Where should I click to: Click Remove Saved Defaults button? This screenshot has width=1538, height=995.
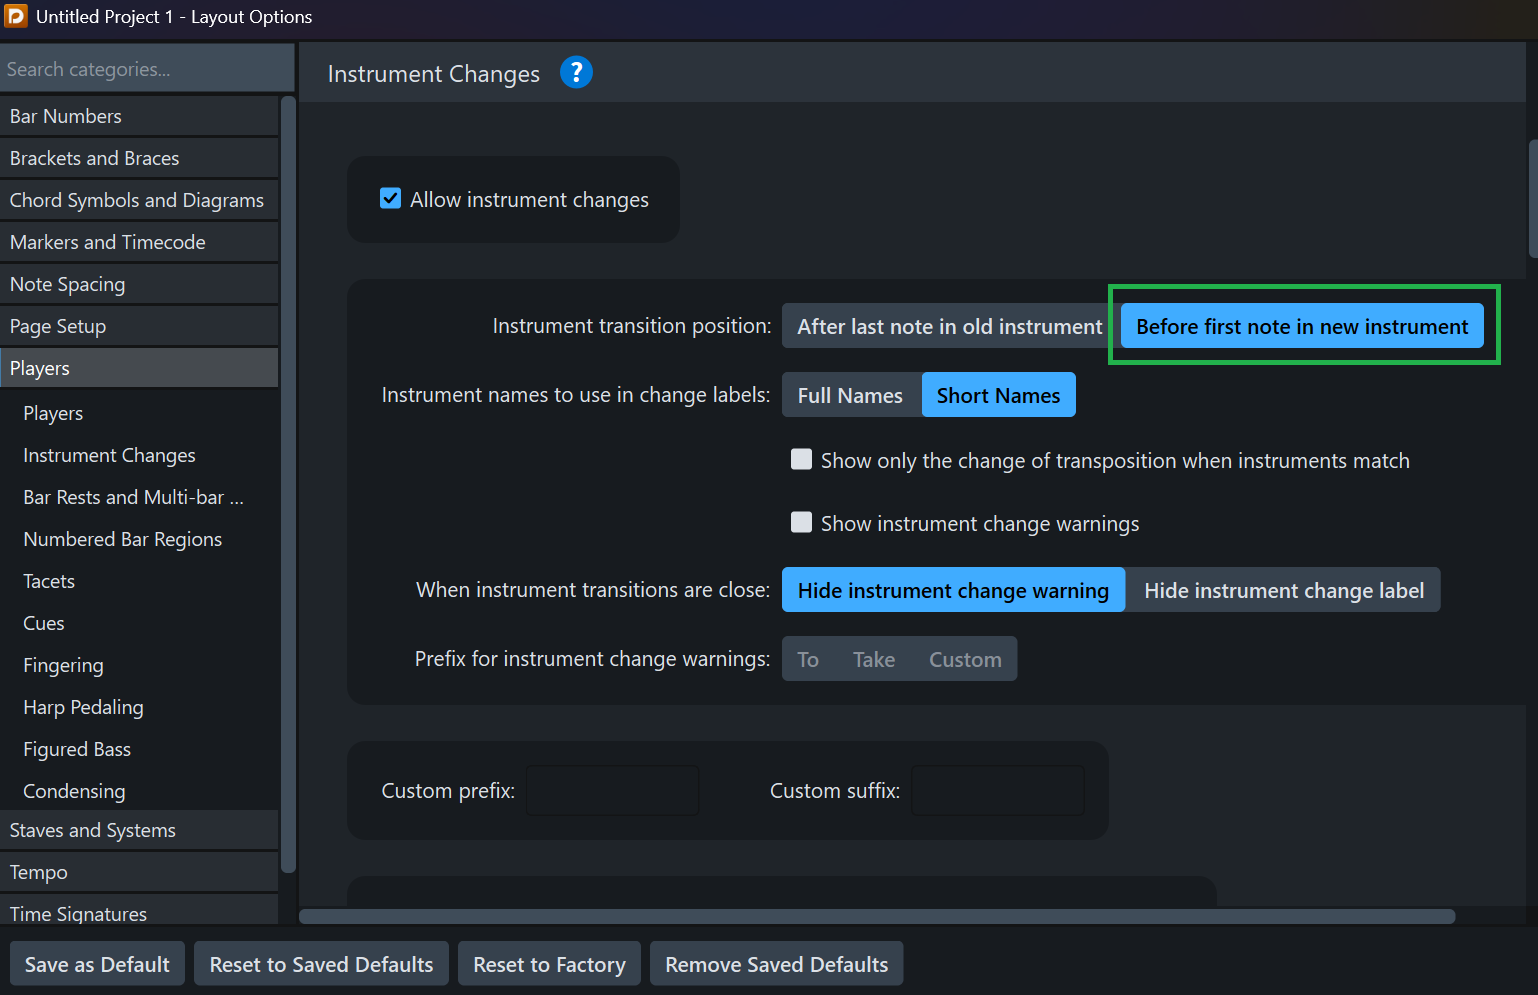tap(776, 964)
